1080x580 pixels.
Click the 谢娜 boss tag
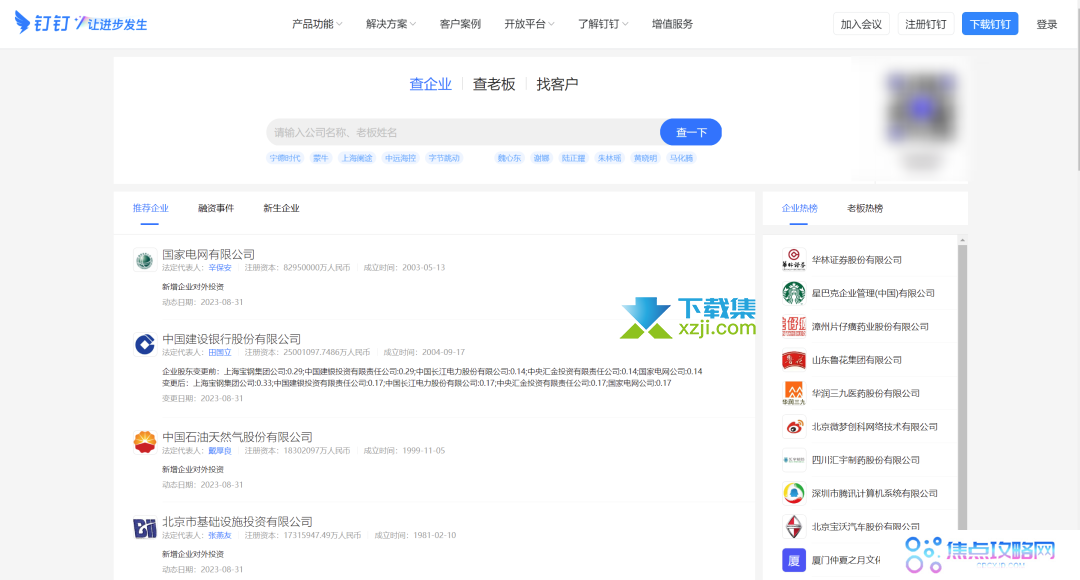(x=541, y=158)
